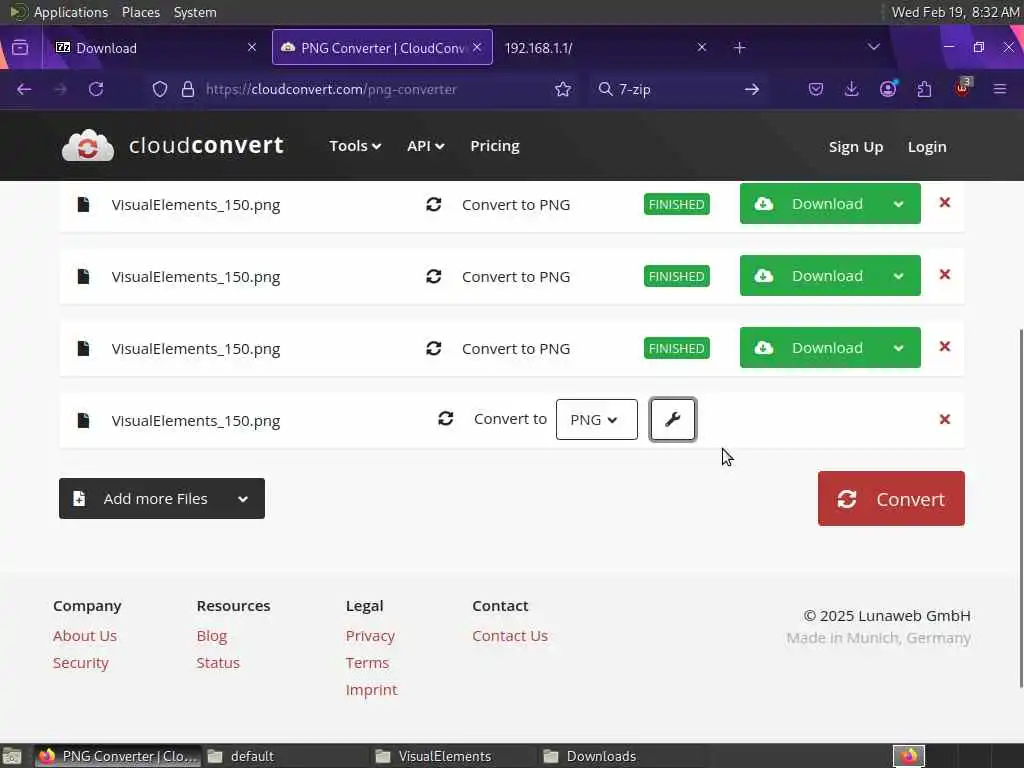
Task: Open the Firefox downloads panel
Action: tap(851, 89)
